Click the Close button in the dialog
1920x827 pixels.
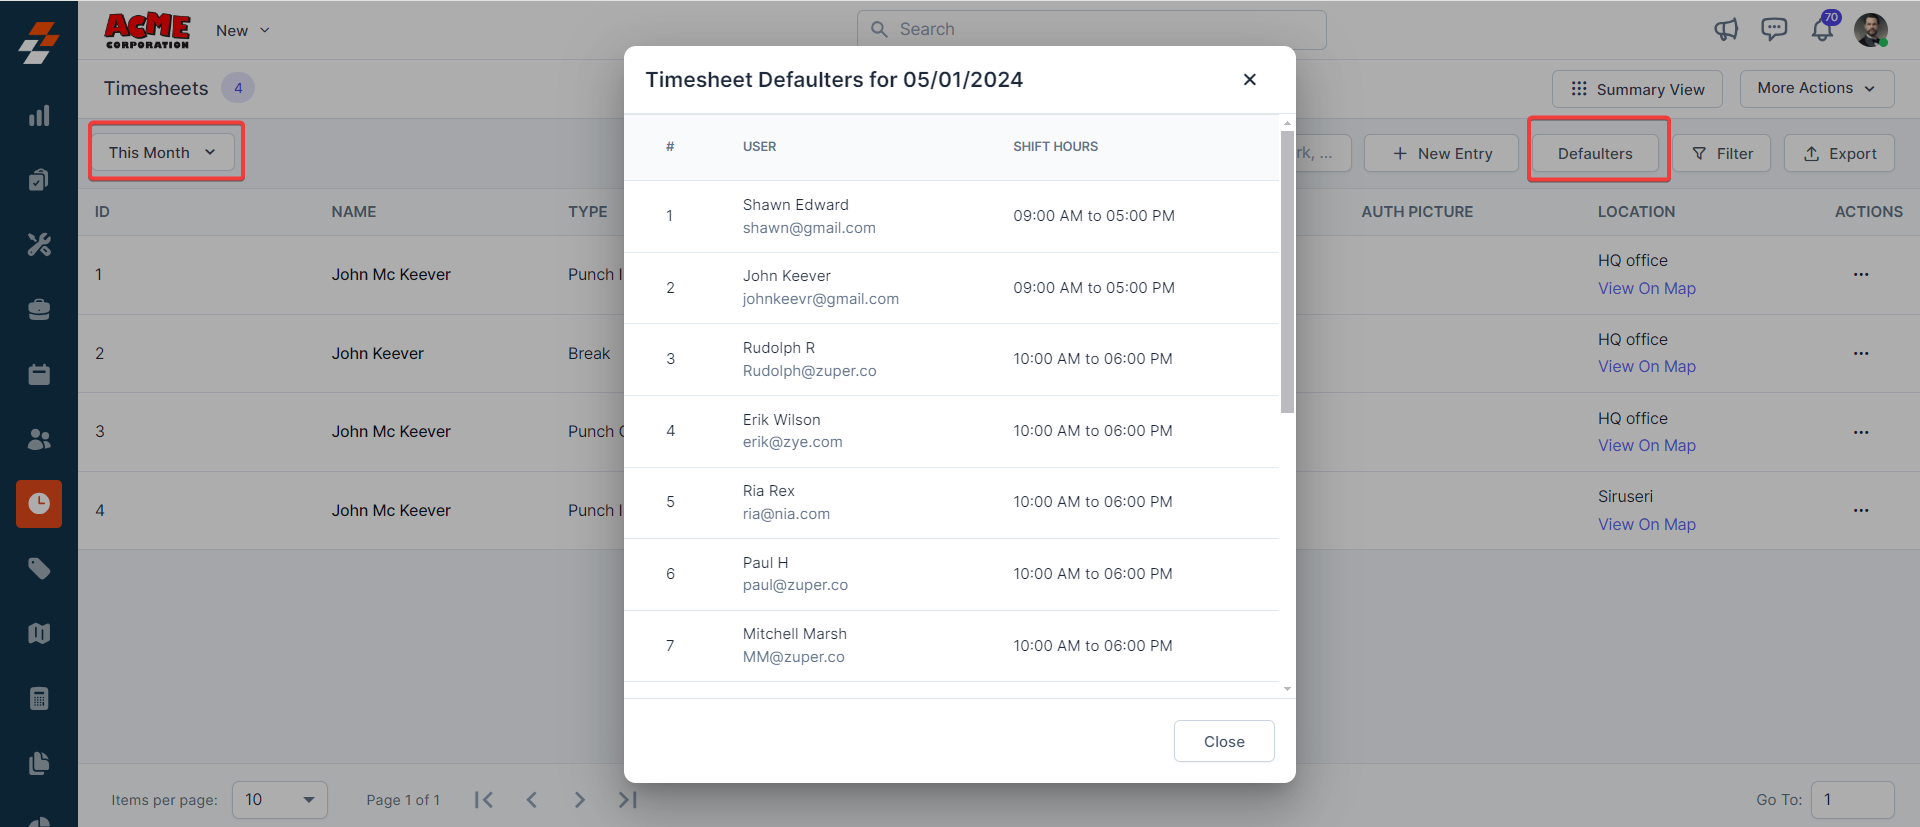[1224, 742]
